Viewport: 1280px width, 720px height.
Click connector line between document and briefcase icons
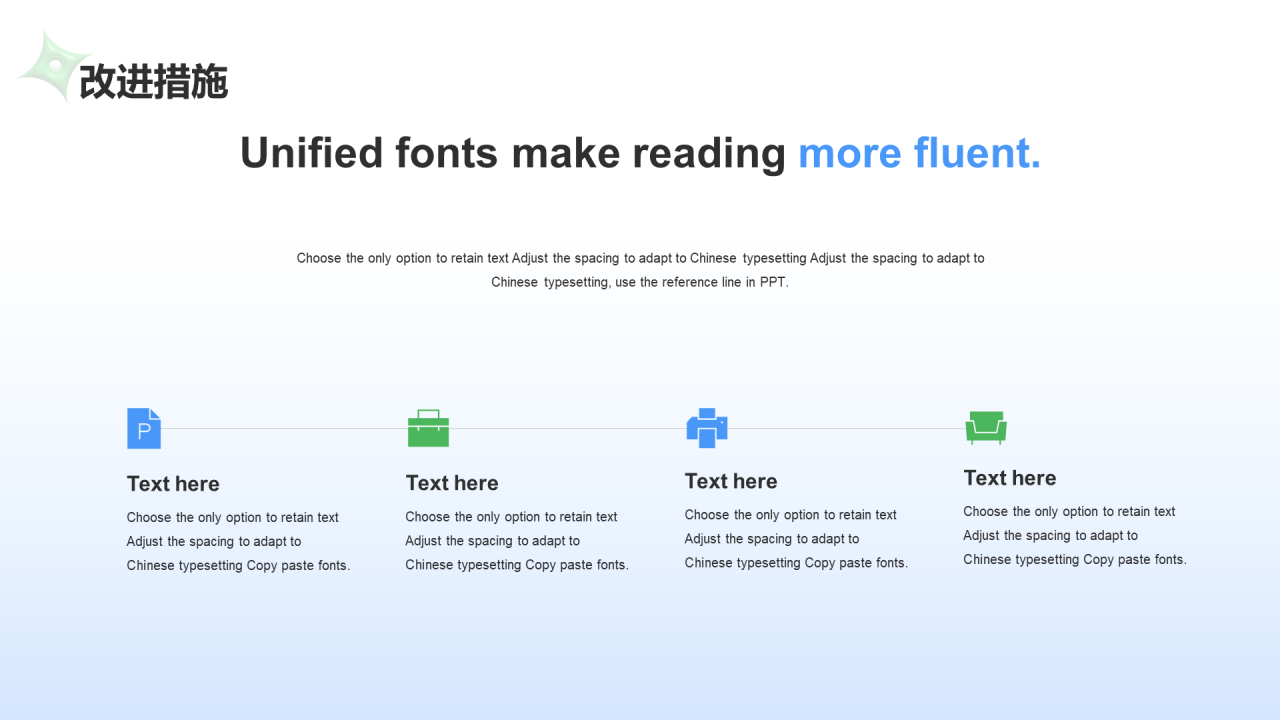point(284,428)
